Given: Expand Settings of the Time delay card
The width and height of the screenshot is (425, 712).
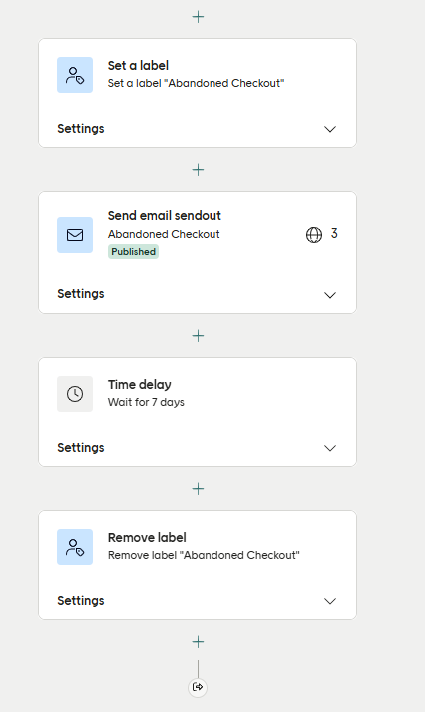Looking at the screenshot, I should (330, 448).
